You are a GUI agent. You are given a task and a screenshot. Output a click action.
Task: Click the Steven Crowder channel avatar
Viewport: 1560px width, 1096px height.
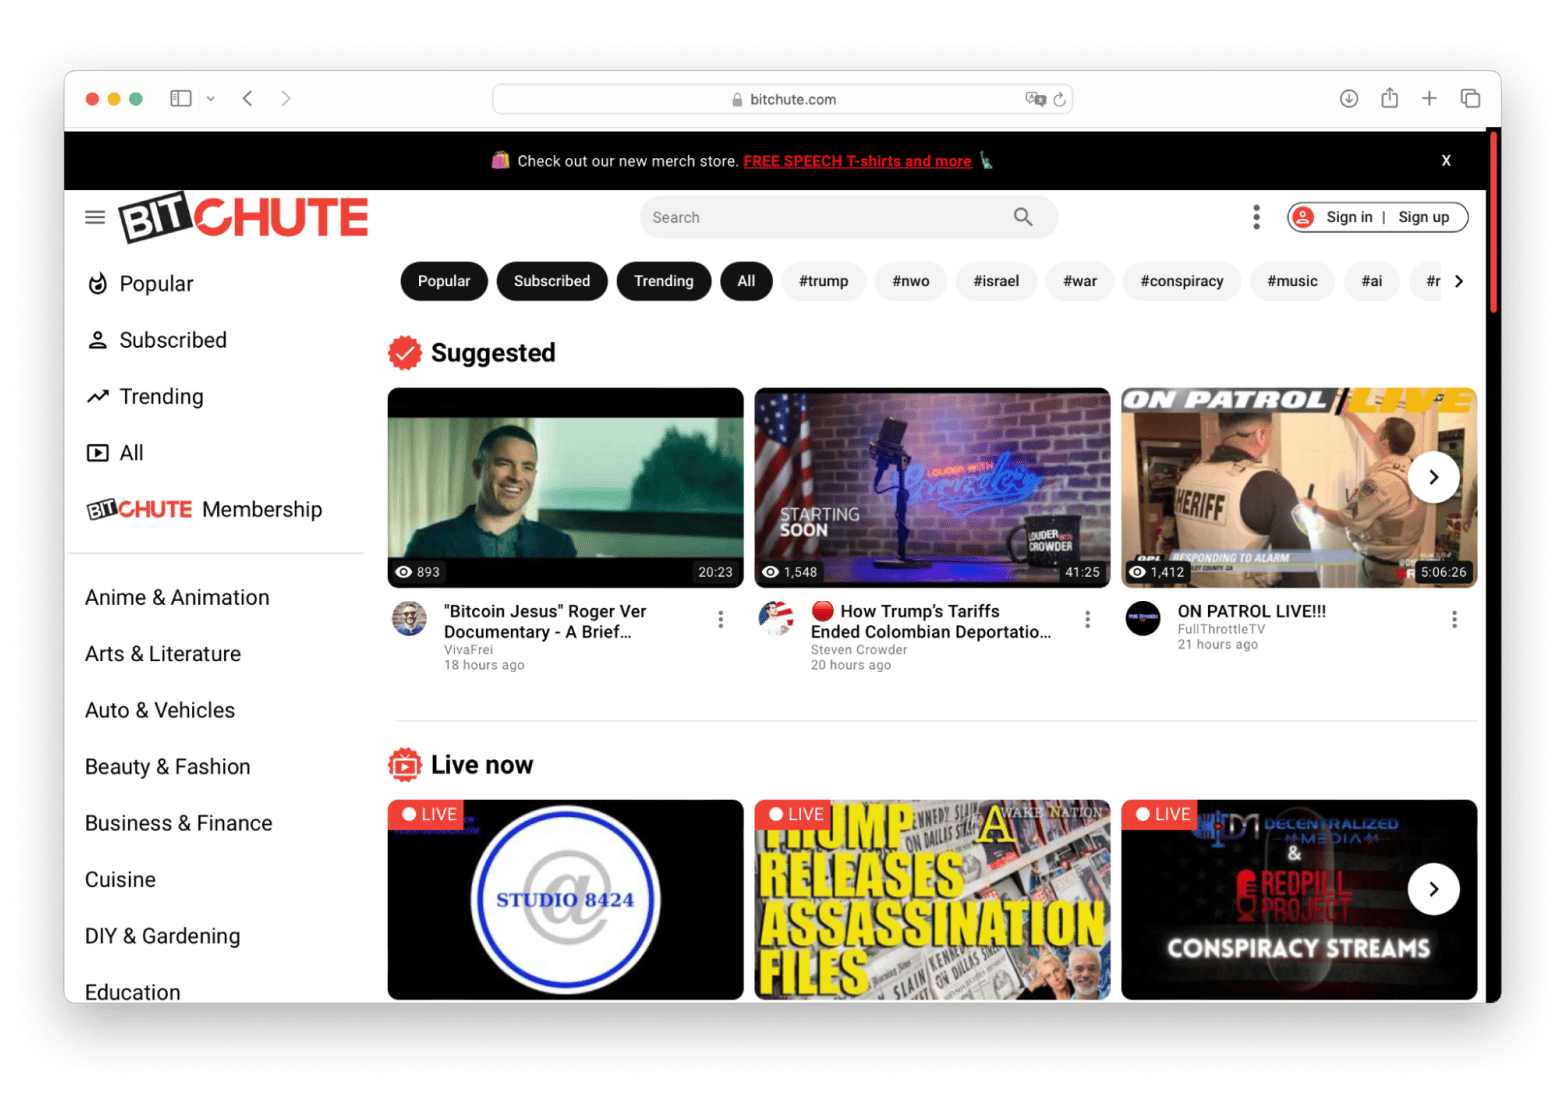776,619
